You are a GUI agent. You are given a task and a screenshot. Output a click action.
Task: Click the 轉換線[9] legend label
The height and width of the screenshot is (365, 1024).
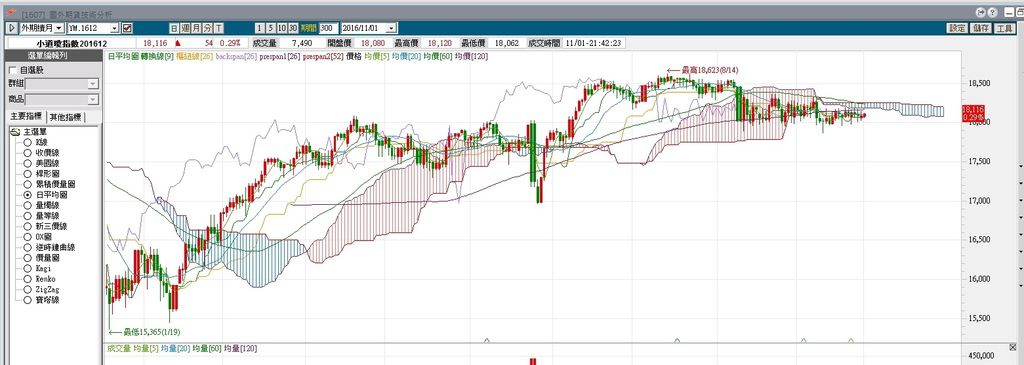click(157, 57)
